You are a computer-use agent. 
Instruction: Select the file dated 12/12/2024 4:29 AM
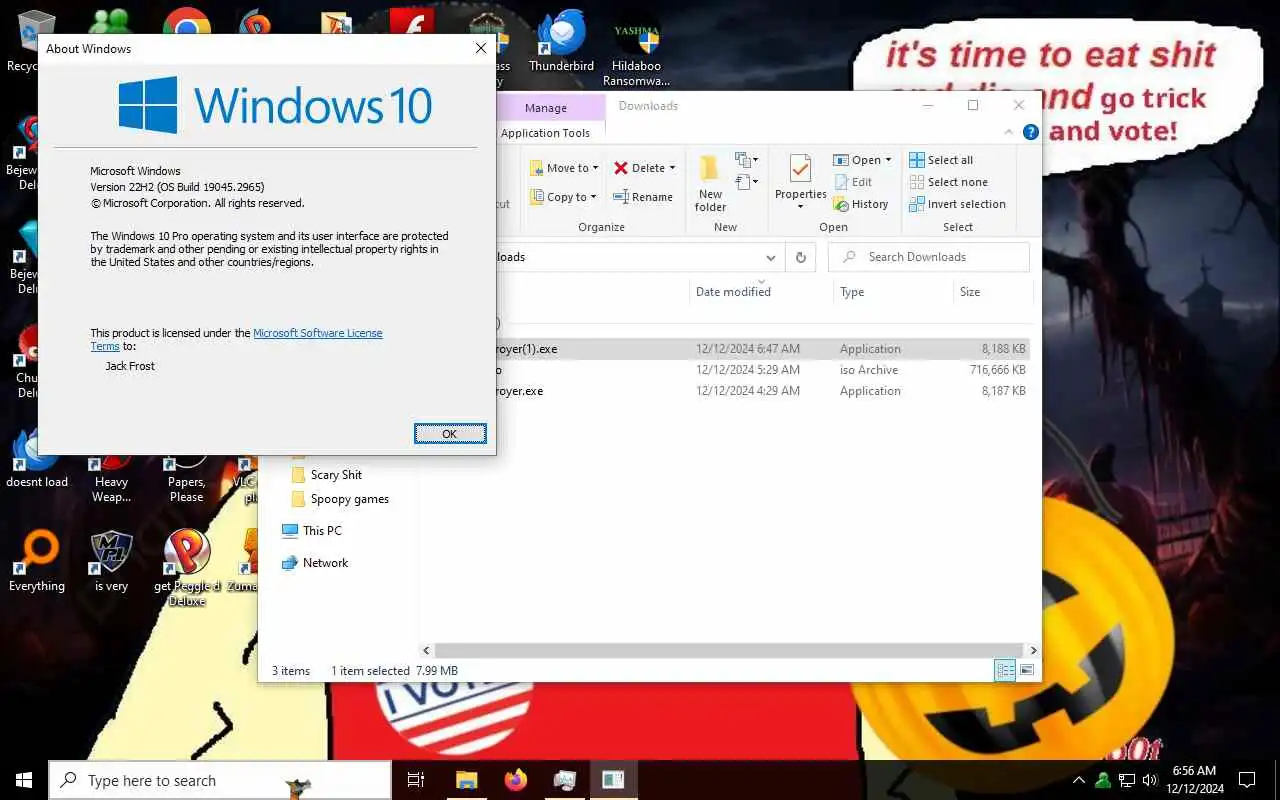[x=763, y=391]
